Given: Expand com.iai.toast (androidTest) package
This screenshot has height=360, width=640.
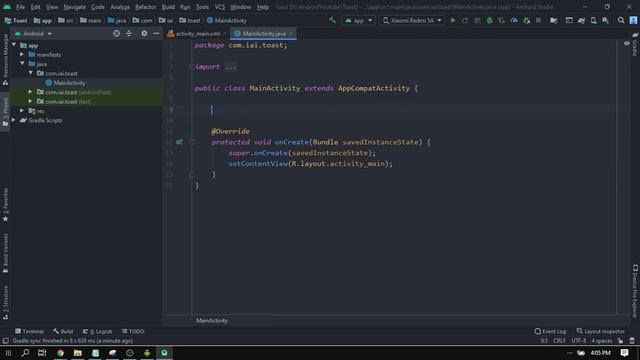Looking at the screenshot, I should click(x=31, y=92).
